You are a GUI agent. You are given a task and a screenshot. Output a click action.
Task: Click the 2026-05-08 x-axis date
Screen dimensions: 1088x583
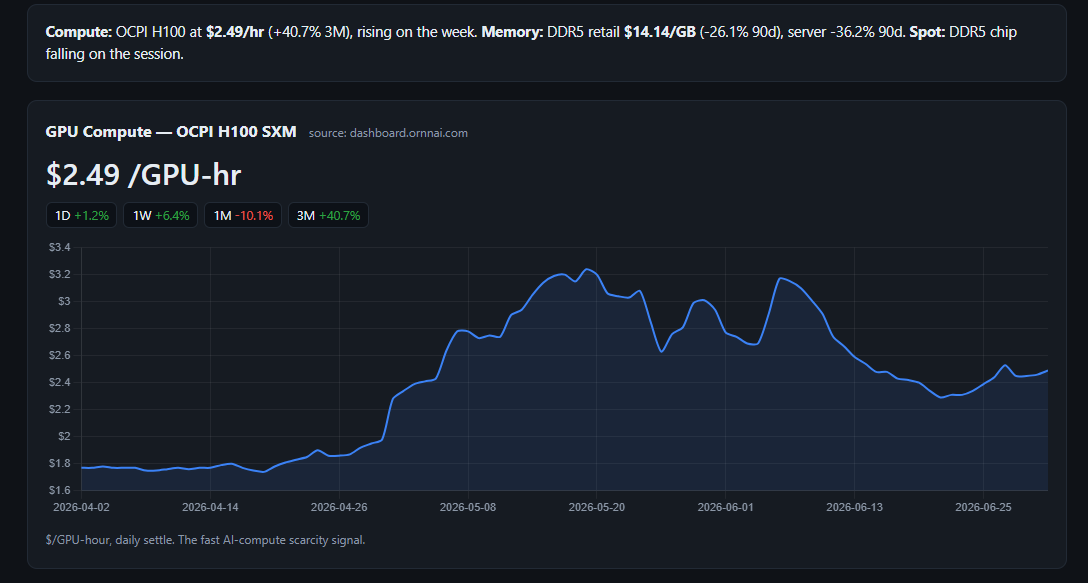point(468,507)
